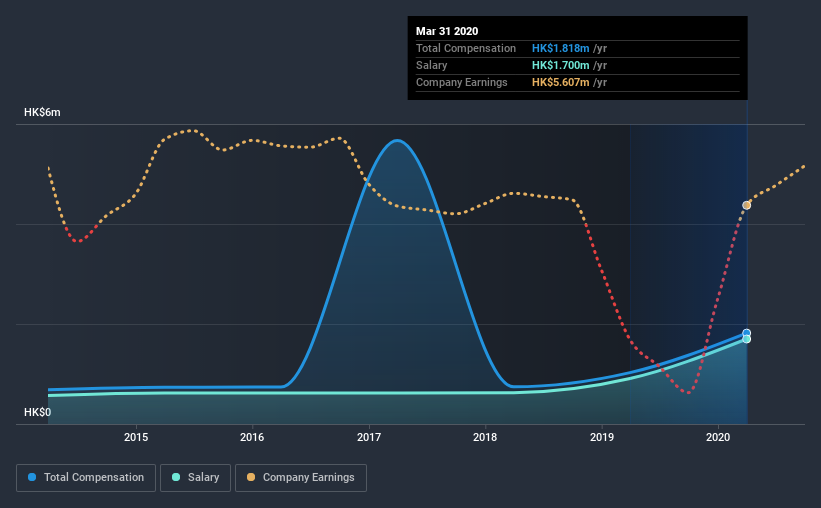Click the HK$1.700m salary value
Viewport: 821px width, 508px height.
coord(561,65)
